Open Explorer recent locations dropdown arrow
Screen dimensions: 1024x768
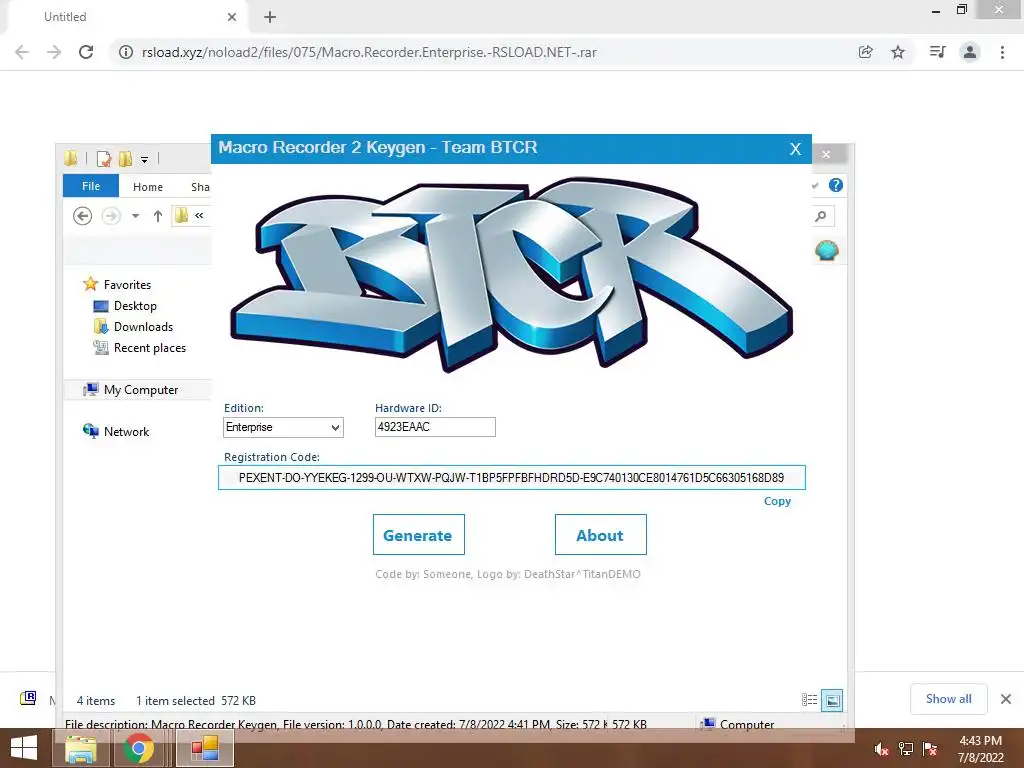(x=135, y=216)
